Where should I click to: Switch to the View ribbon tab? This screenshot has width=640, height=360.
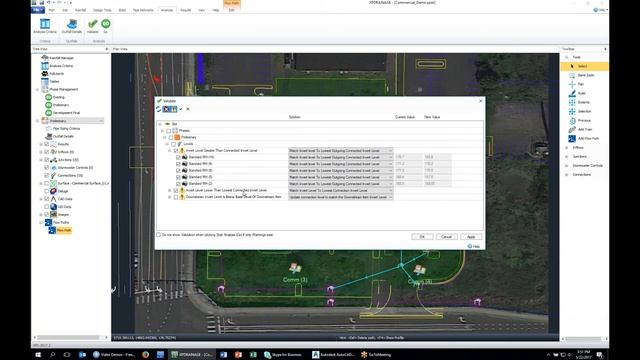[x=202, y=10]
